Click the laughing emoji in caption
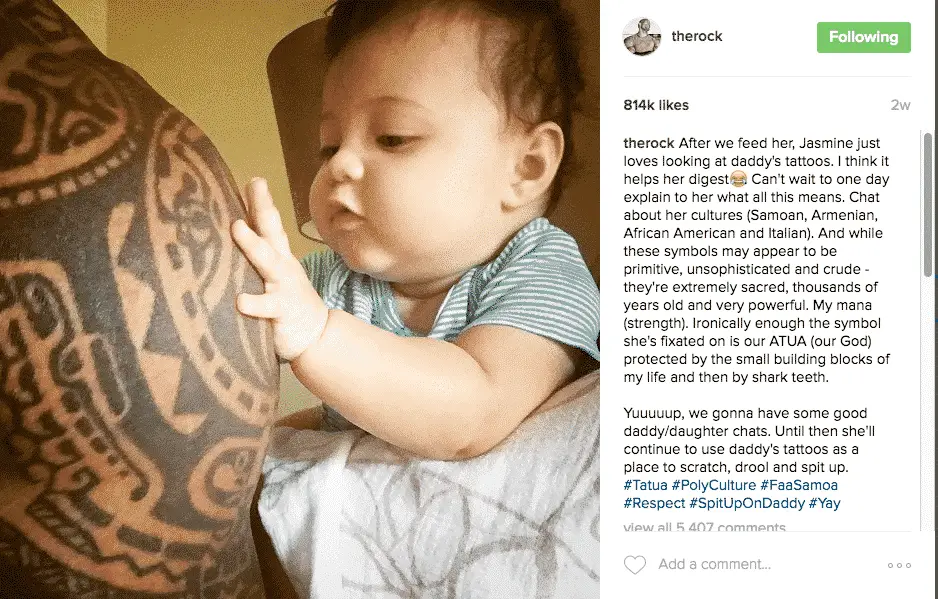 pos(739,179)
